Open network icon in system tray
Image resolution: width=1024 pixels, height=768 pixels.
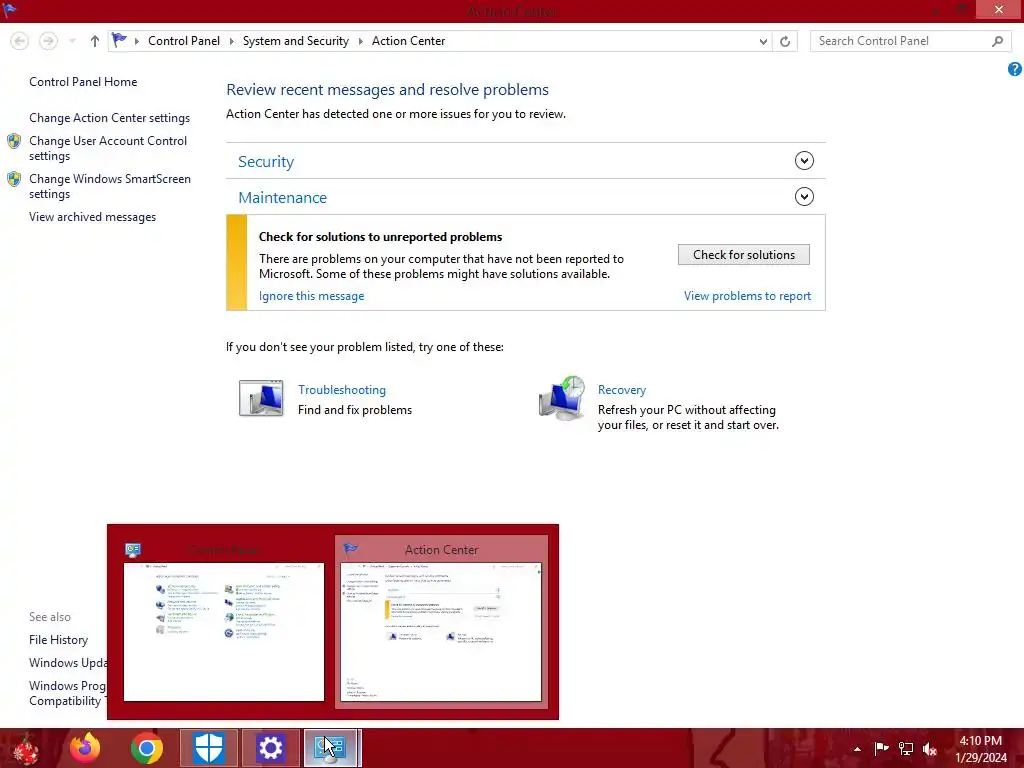(x=906, y=748)
